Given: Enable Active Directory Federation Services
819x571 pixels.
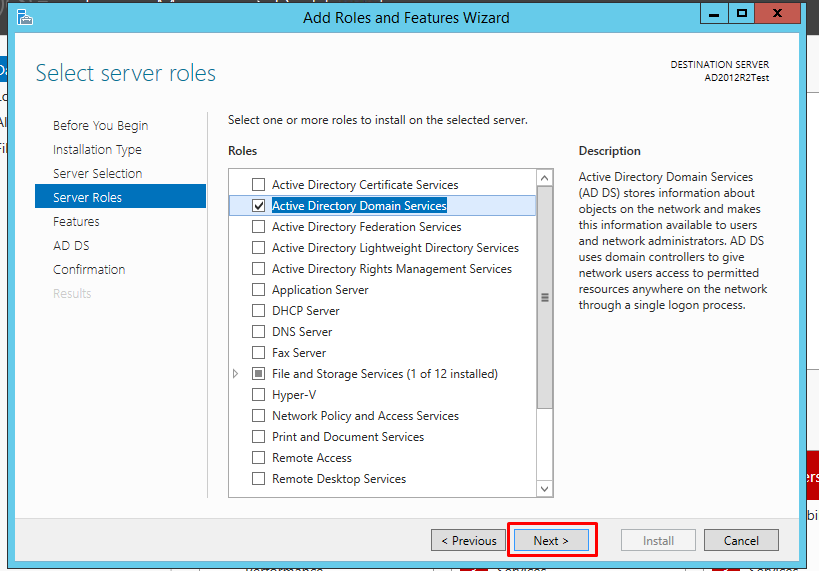Looking at the screenshot, I should [258, 226].
